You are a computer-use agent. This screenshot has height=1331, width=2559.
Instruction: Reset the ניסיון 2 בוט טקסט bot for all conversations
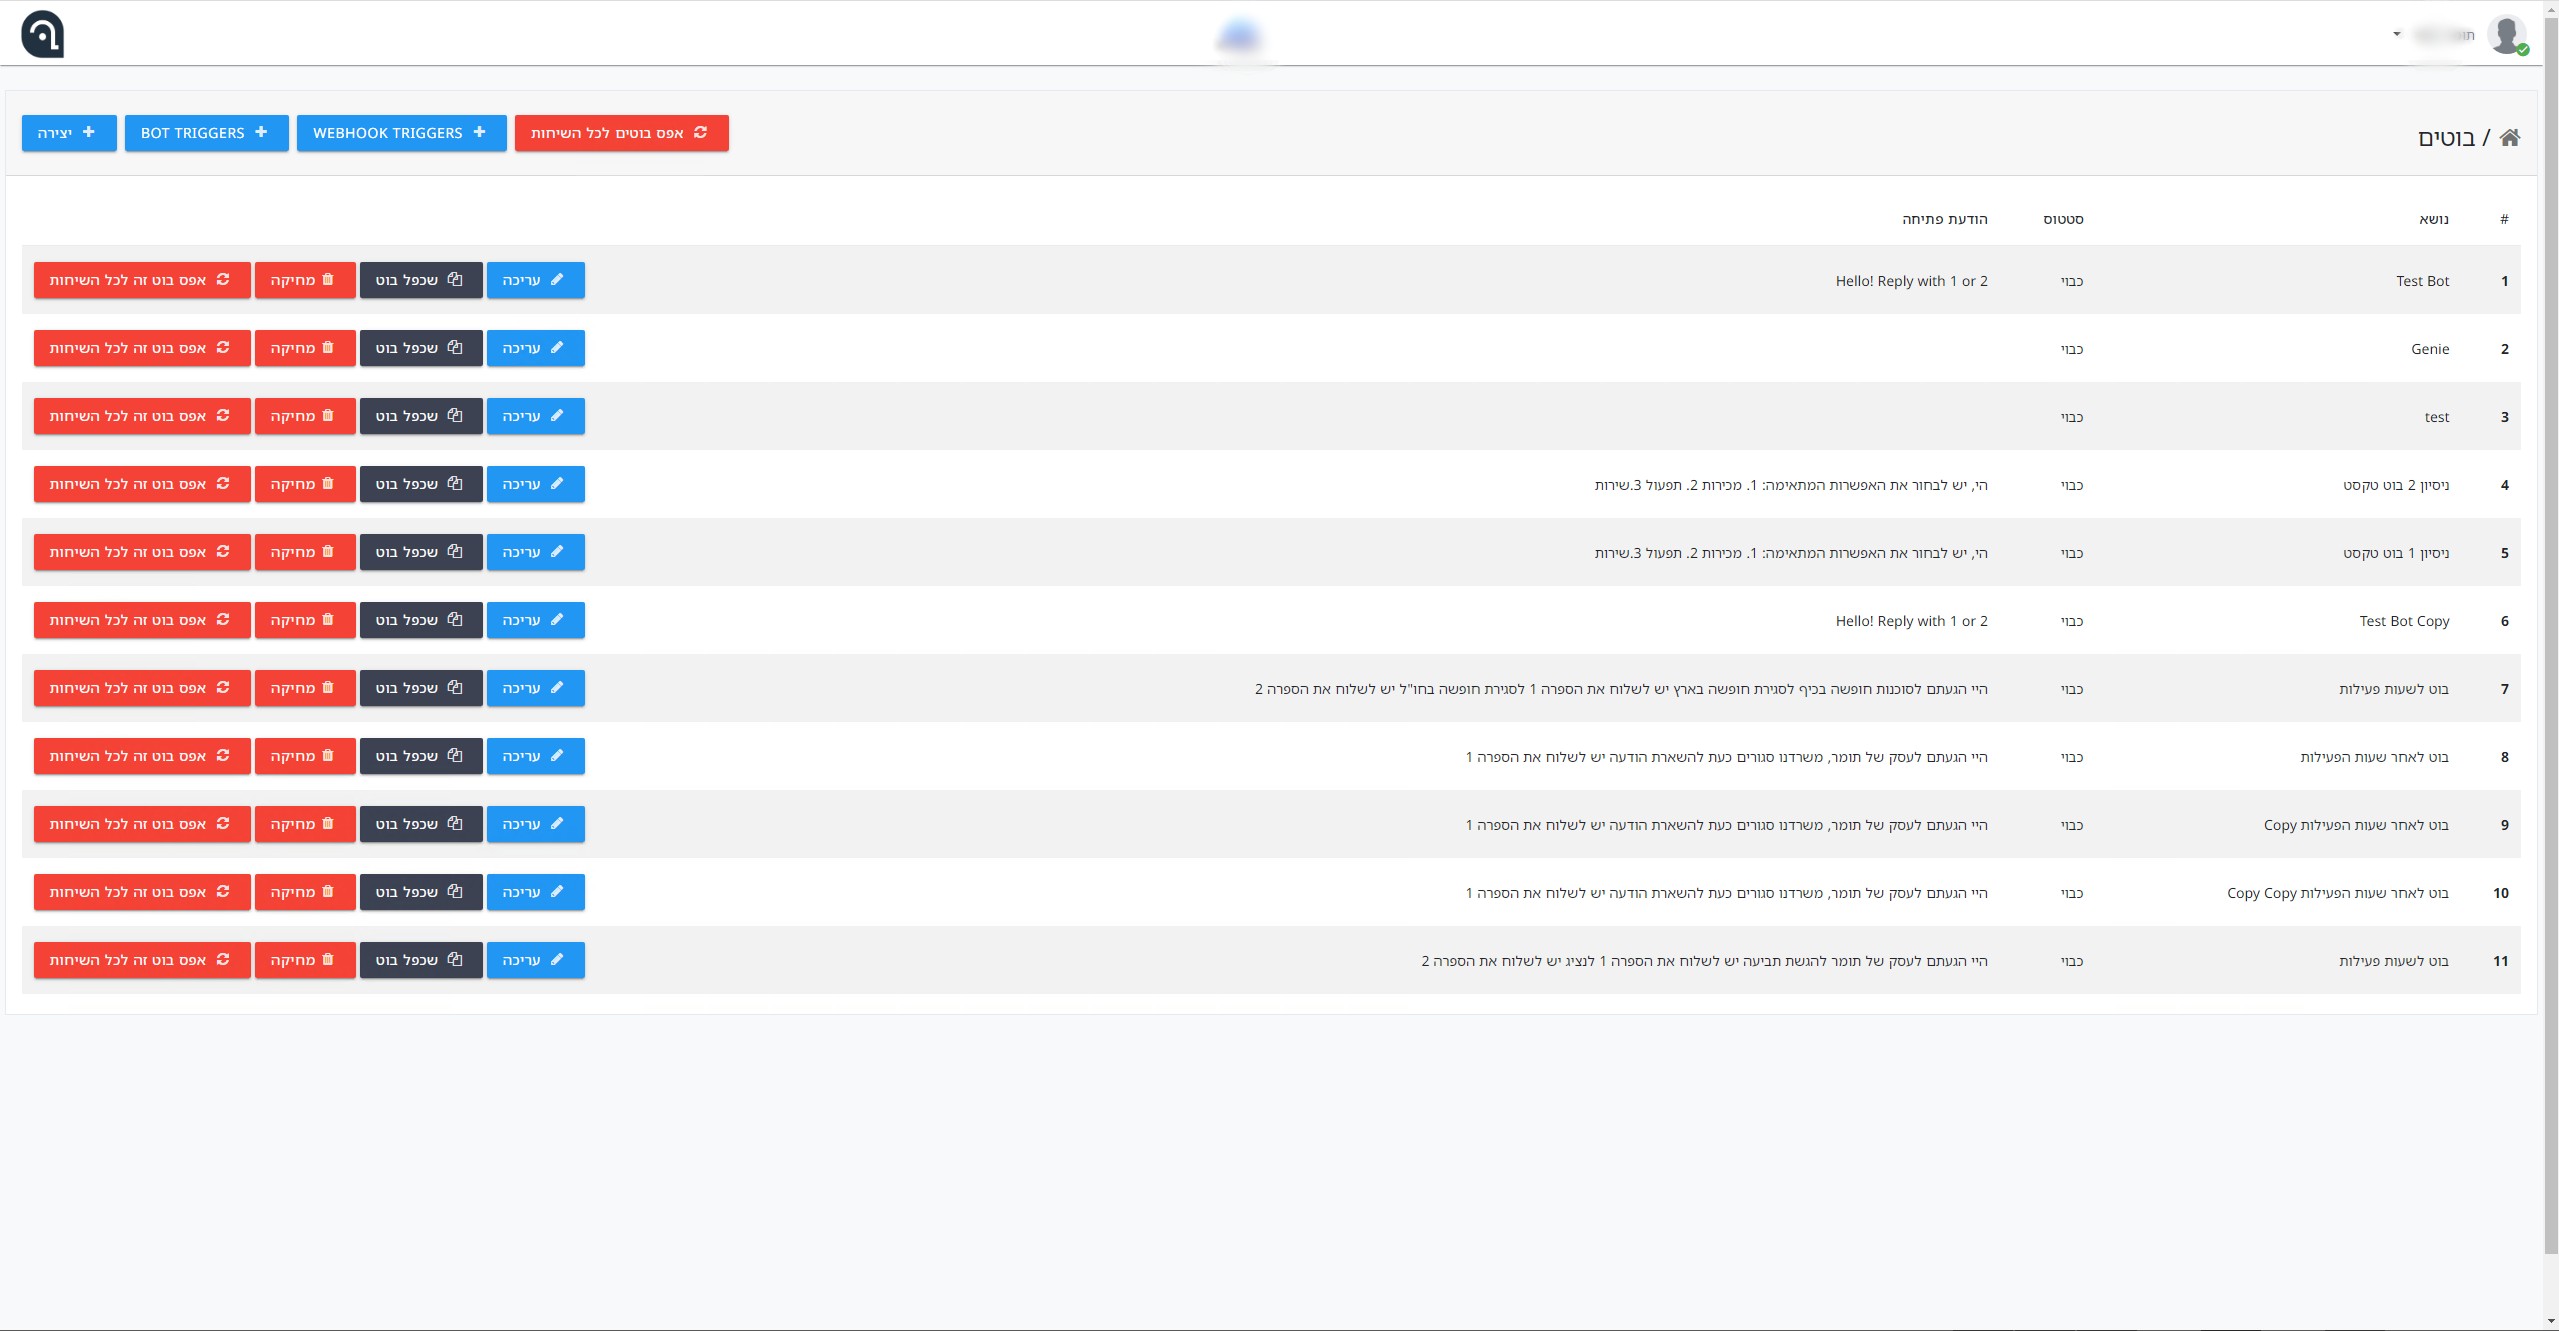pyautogui.click(x=141, y=485)
